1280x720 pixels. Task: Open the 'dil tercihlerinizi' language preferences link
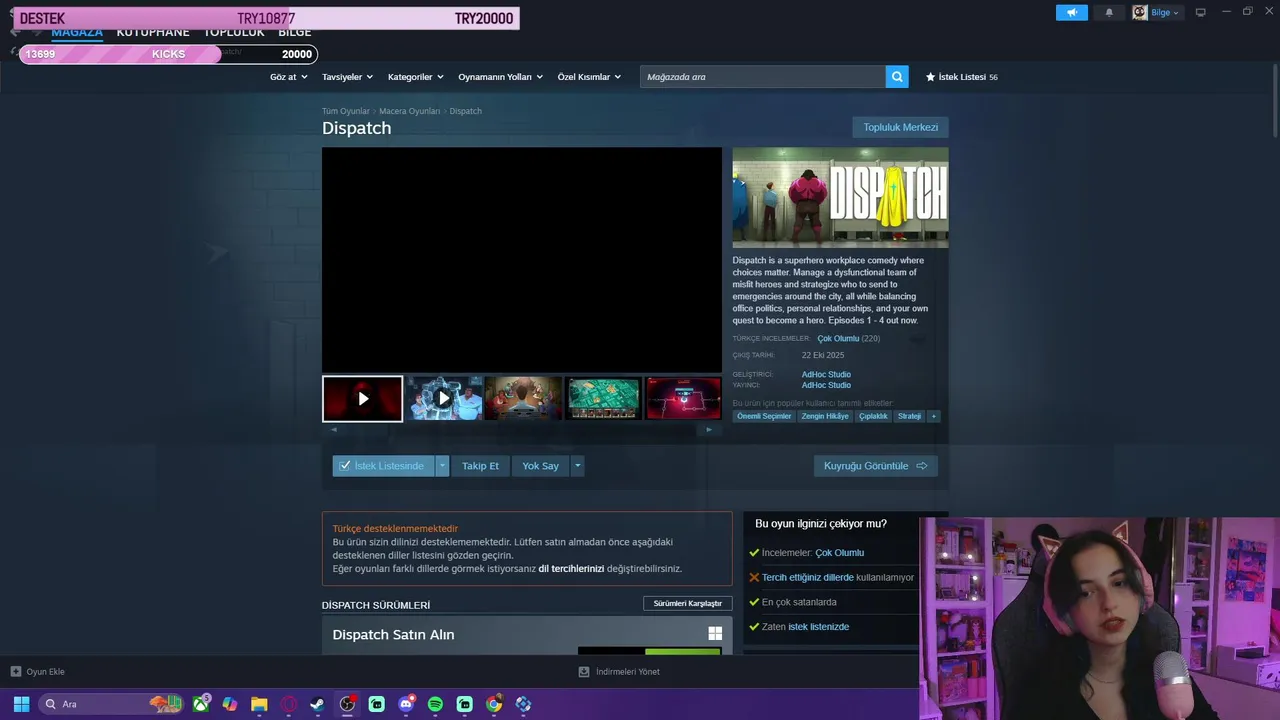pos(571,569)
